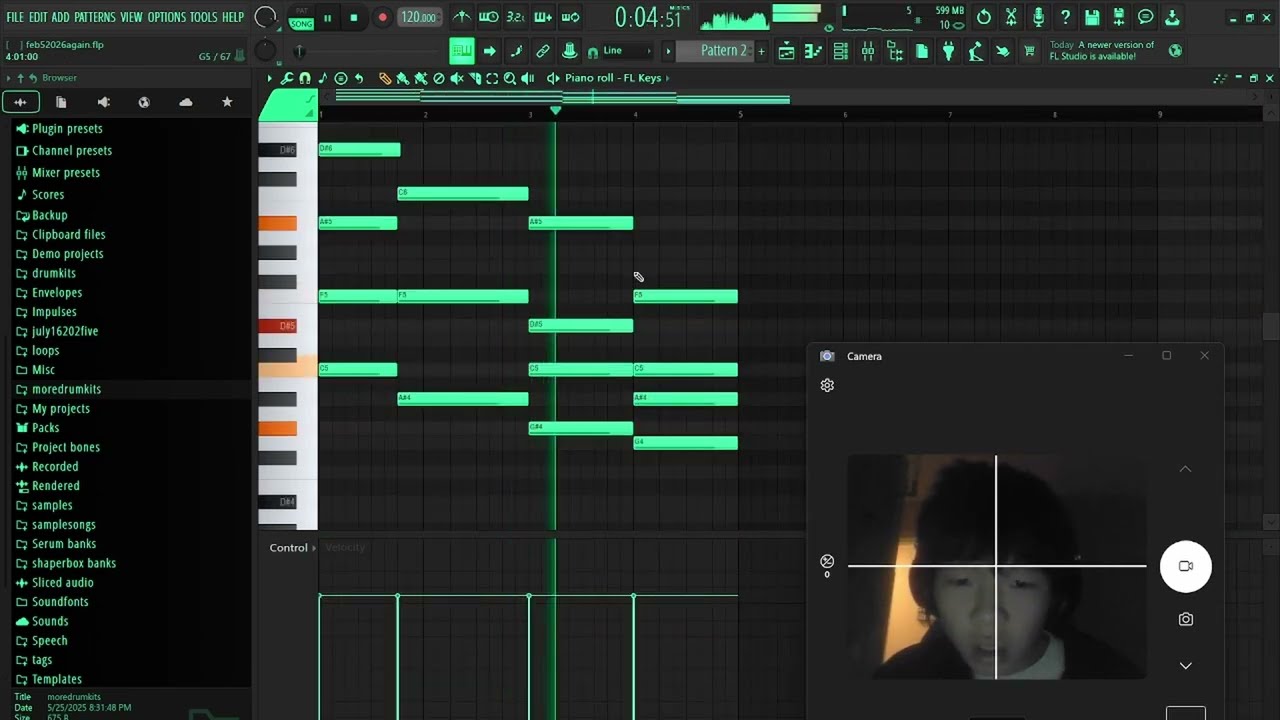Click the main volume knob
1280x720 pixels.
pyautogui.click(x=265, y=17)
